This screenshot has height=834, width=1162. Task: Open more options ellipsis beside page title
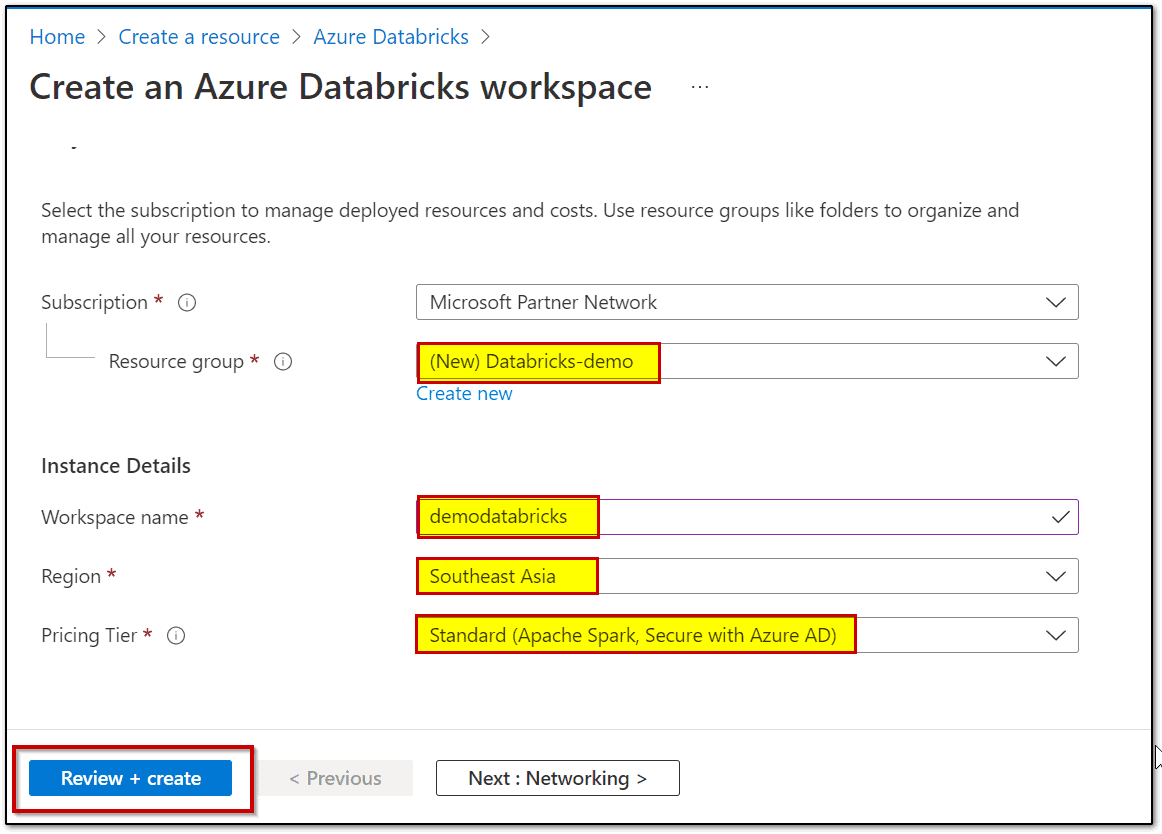click(x=700, y=88)
